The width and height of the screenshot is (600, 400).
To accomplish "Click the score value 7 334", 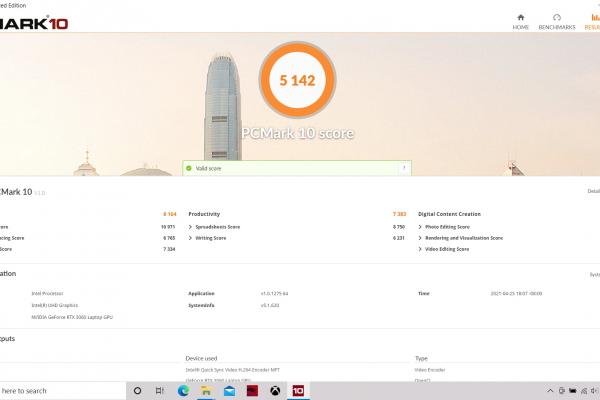I will (x=169, y=249).
